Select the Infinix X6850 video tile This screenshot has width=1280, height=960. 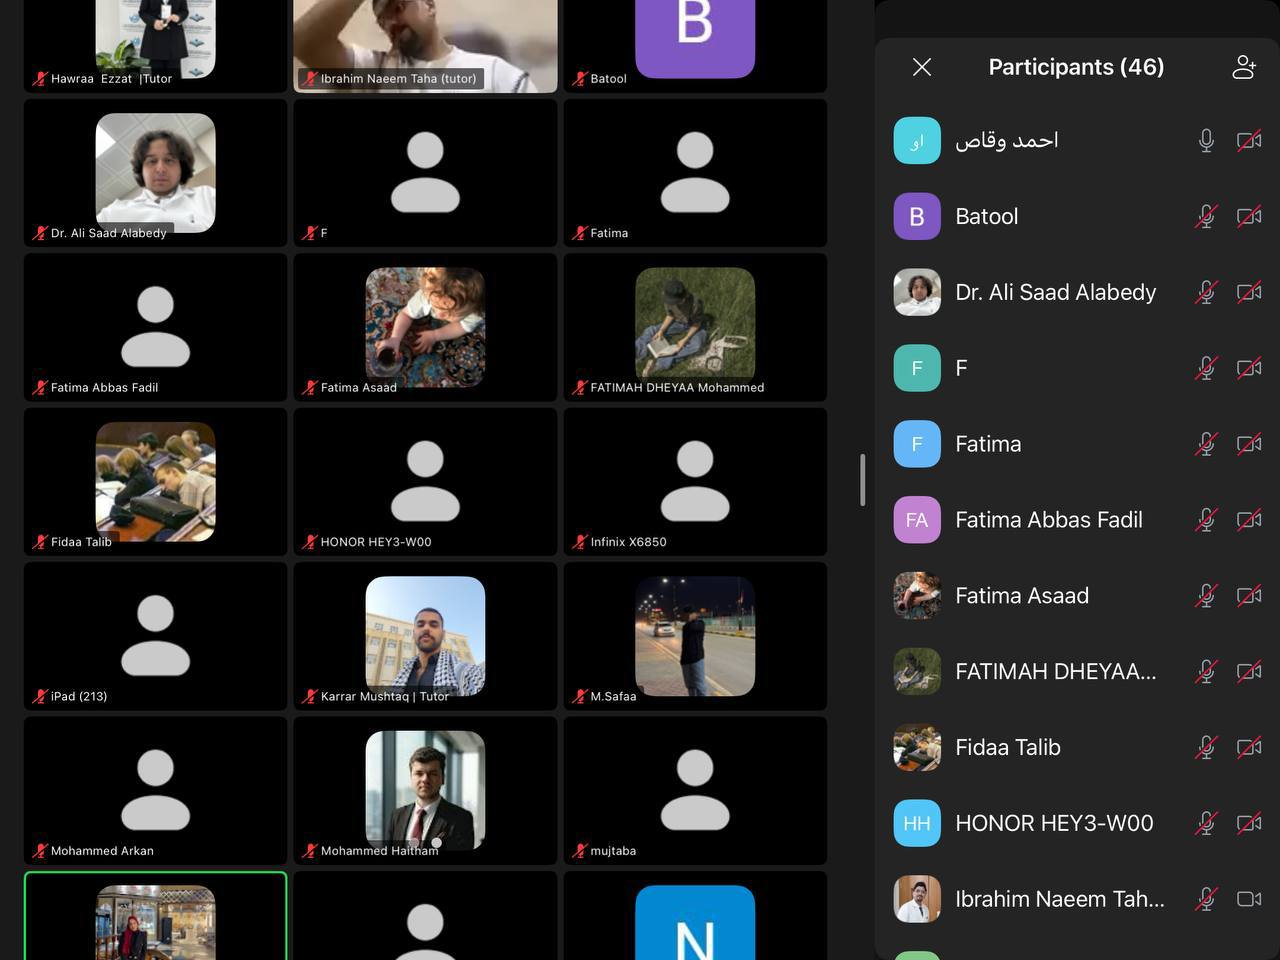pyautogui.click(x=695, y=482)
